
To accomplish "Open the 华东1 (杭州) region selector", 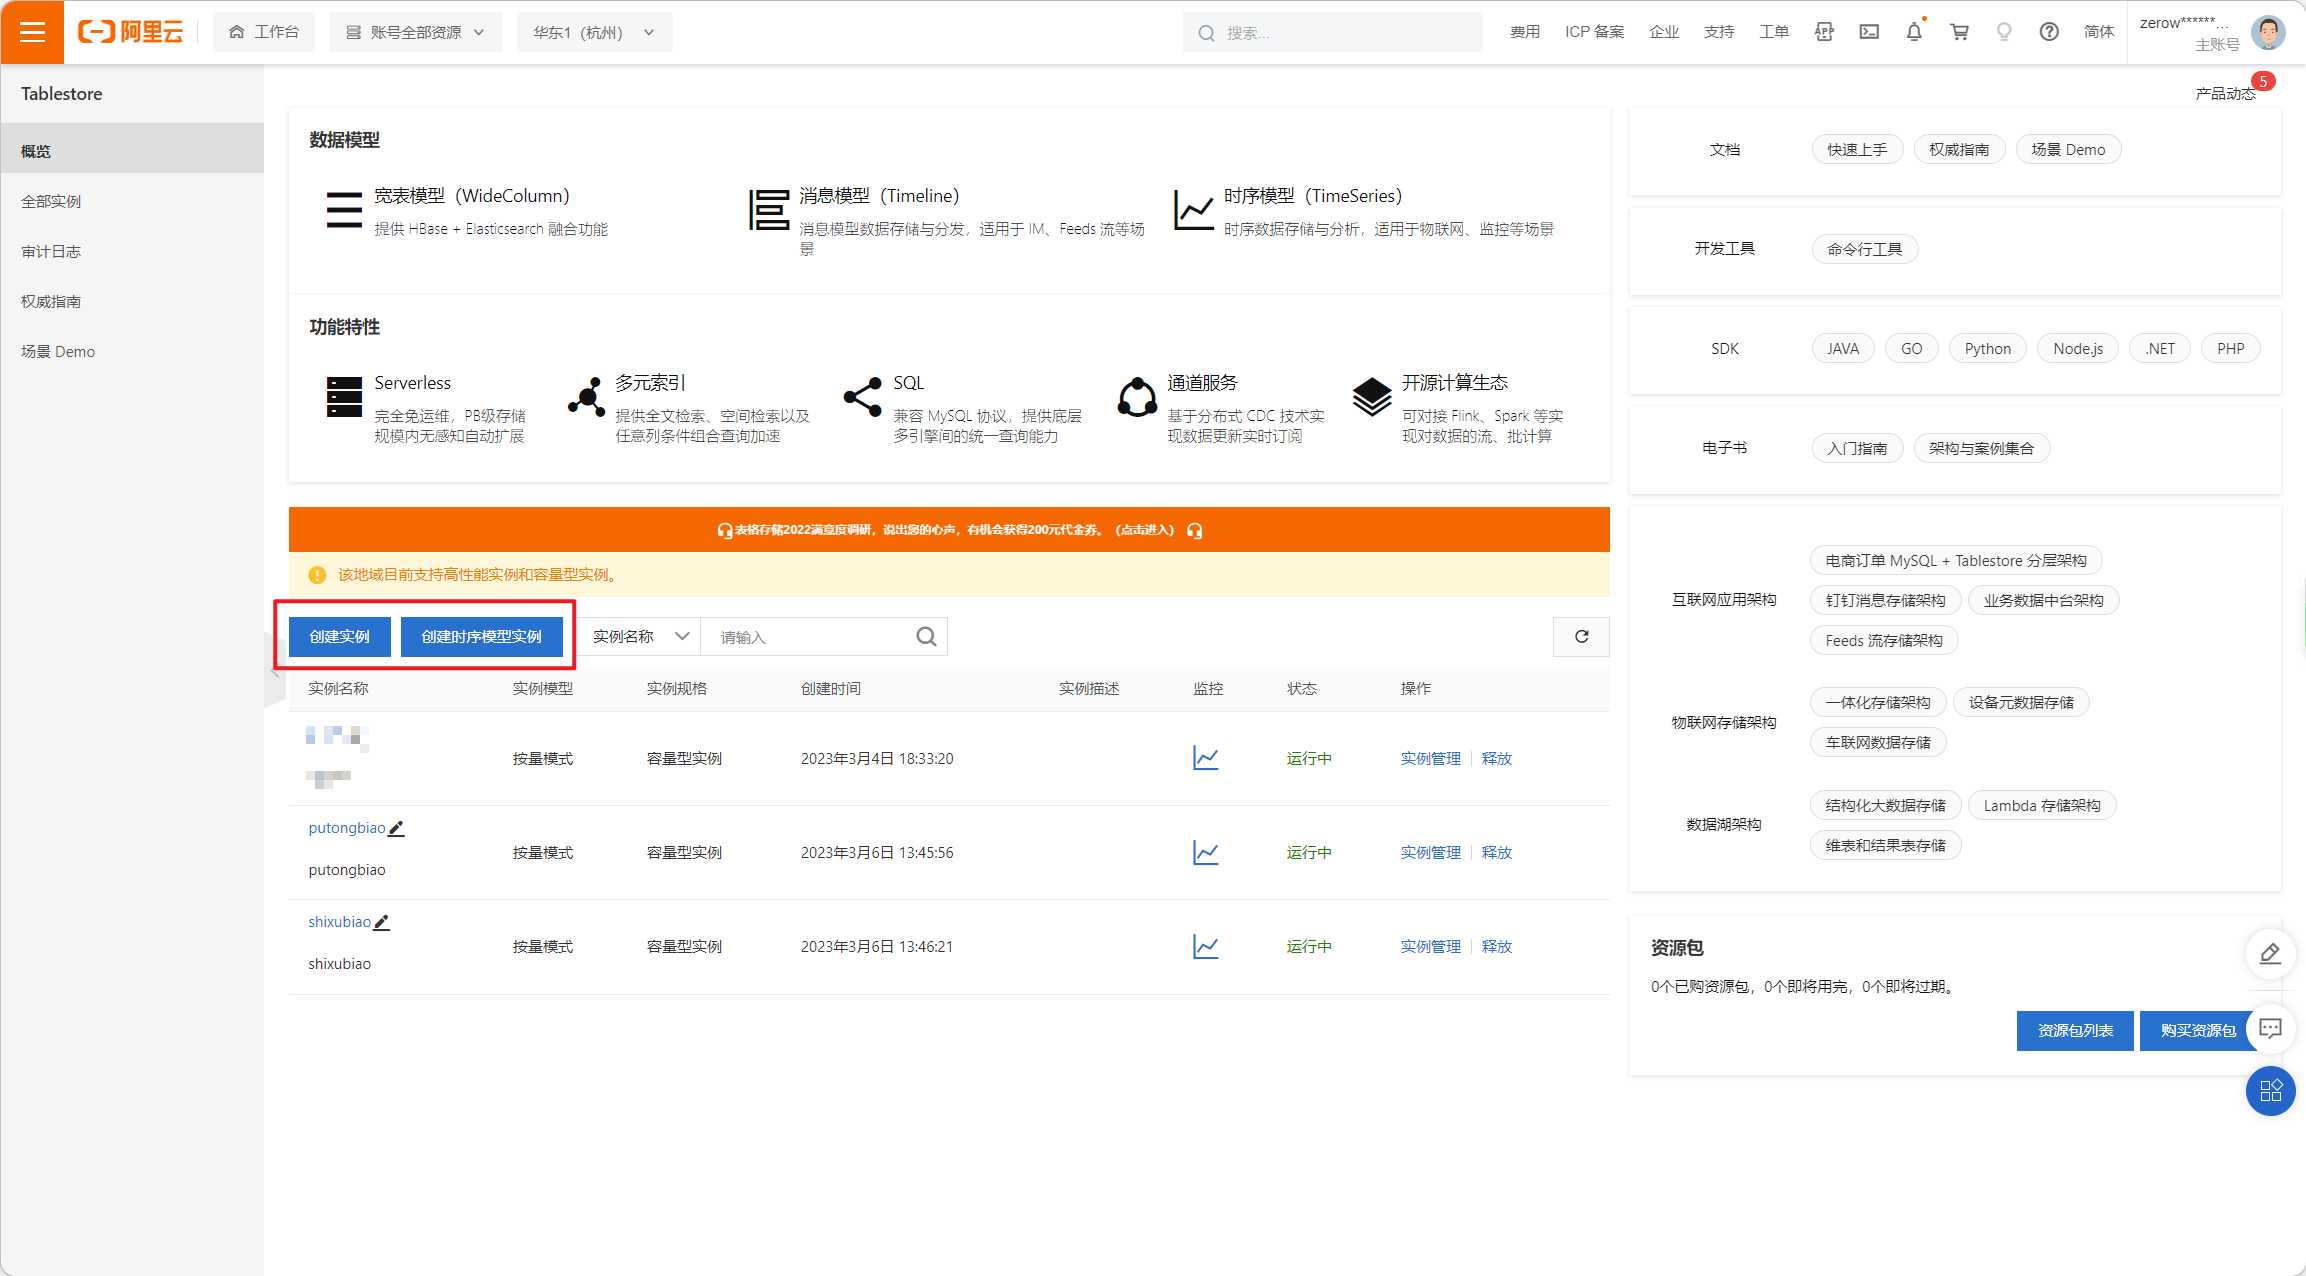I will click(x=594, y=32).
